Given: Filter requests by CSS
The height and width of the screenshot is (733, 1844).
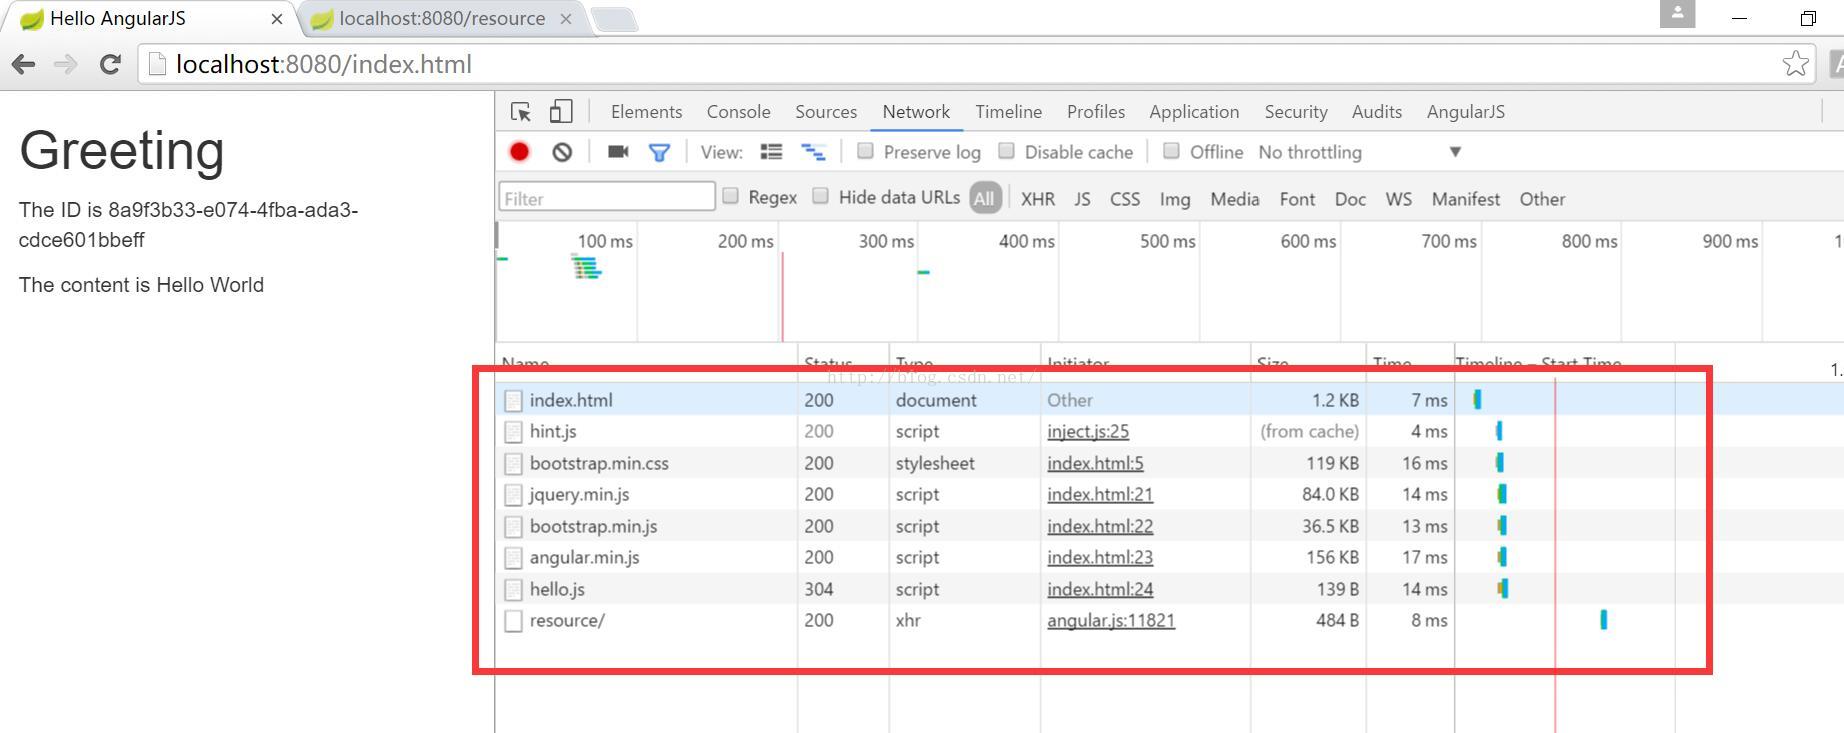Looking at the screenshot, I should 1125,199.
